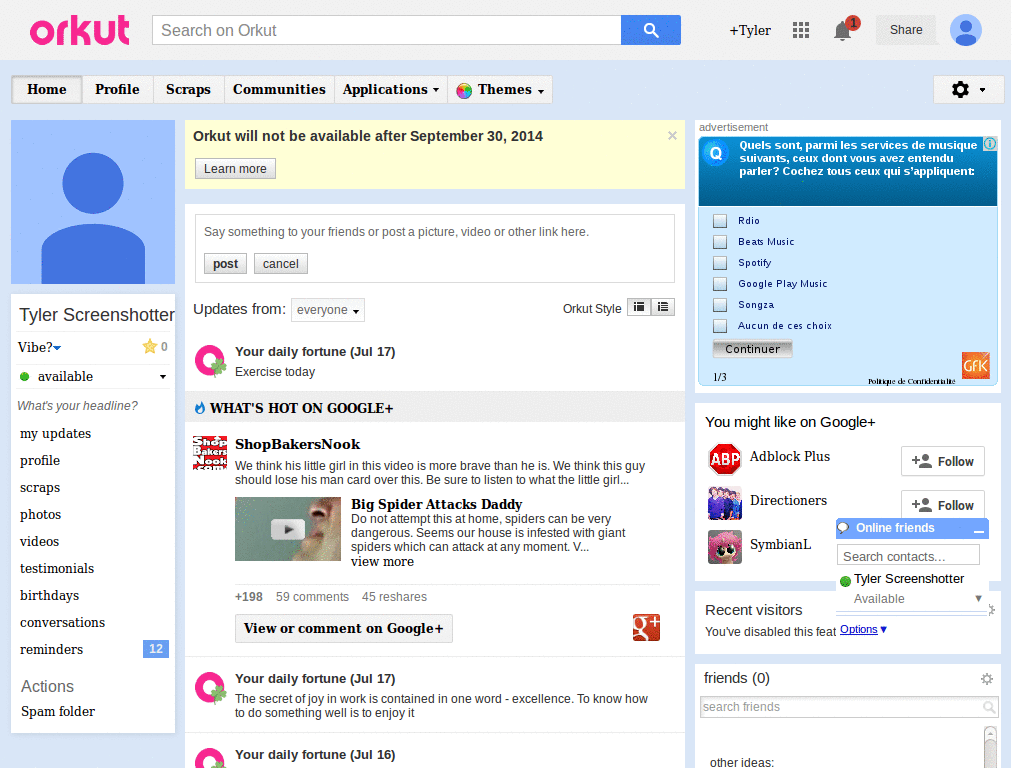Open the Themes dropdown menu

500,89
